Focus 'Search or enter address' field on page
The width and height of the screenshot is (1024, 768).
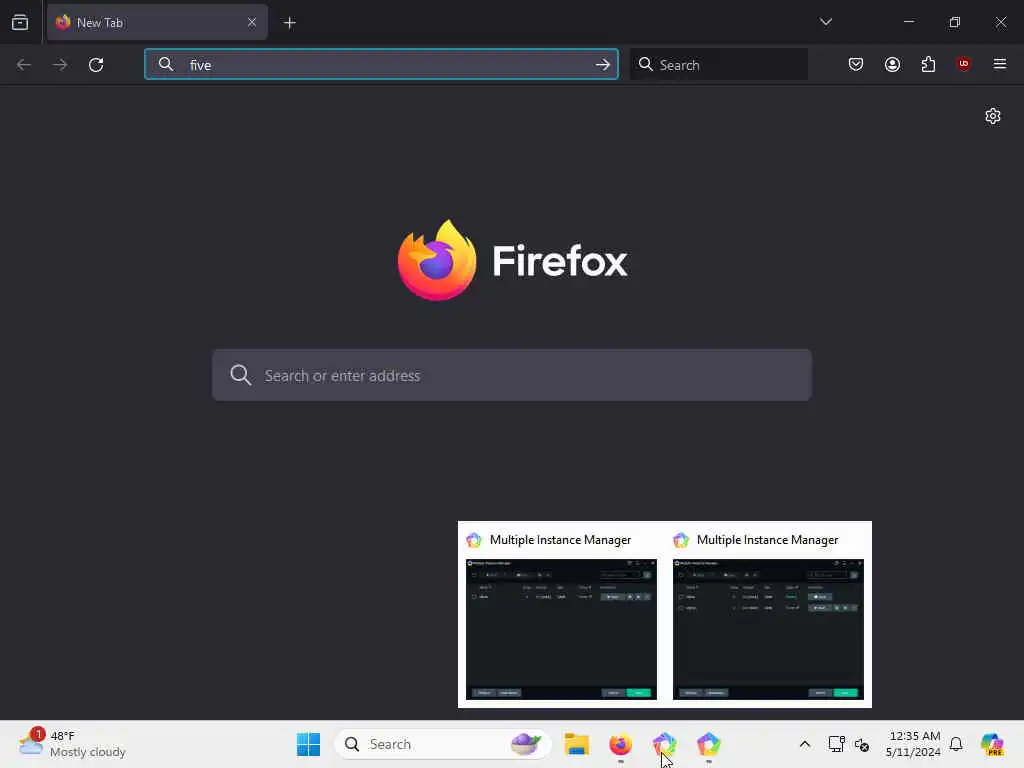(x=512, y=376)
